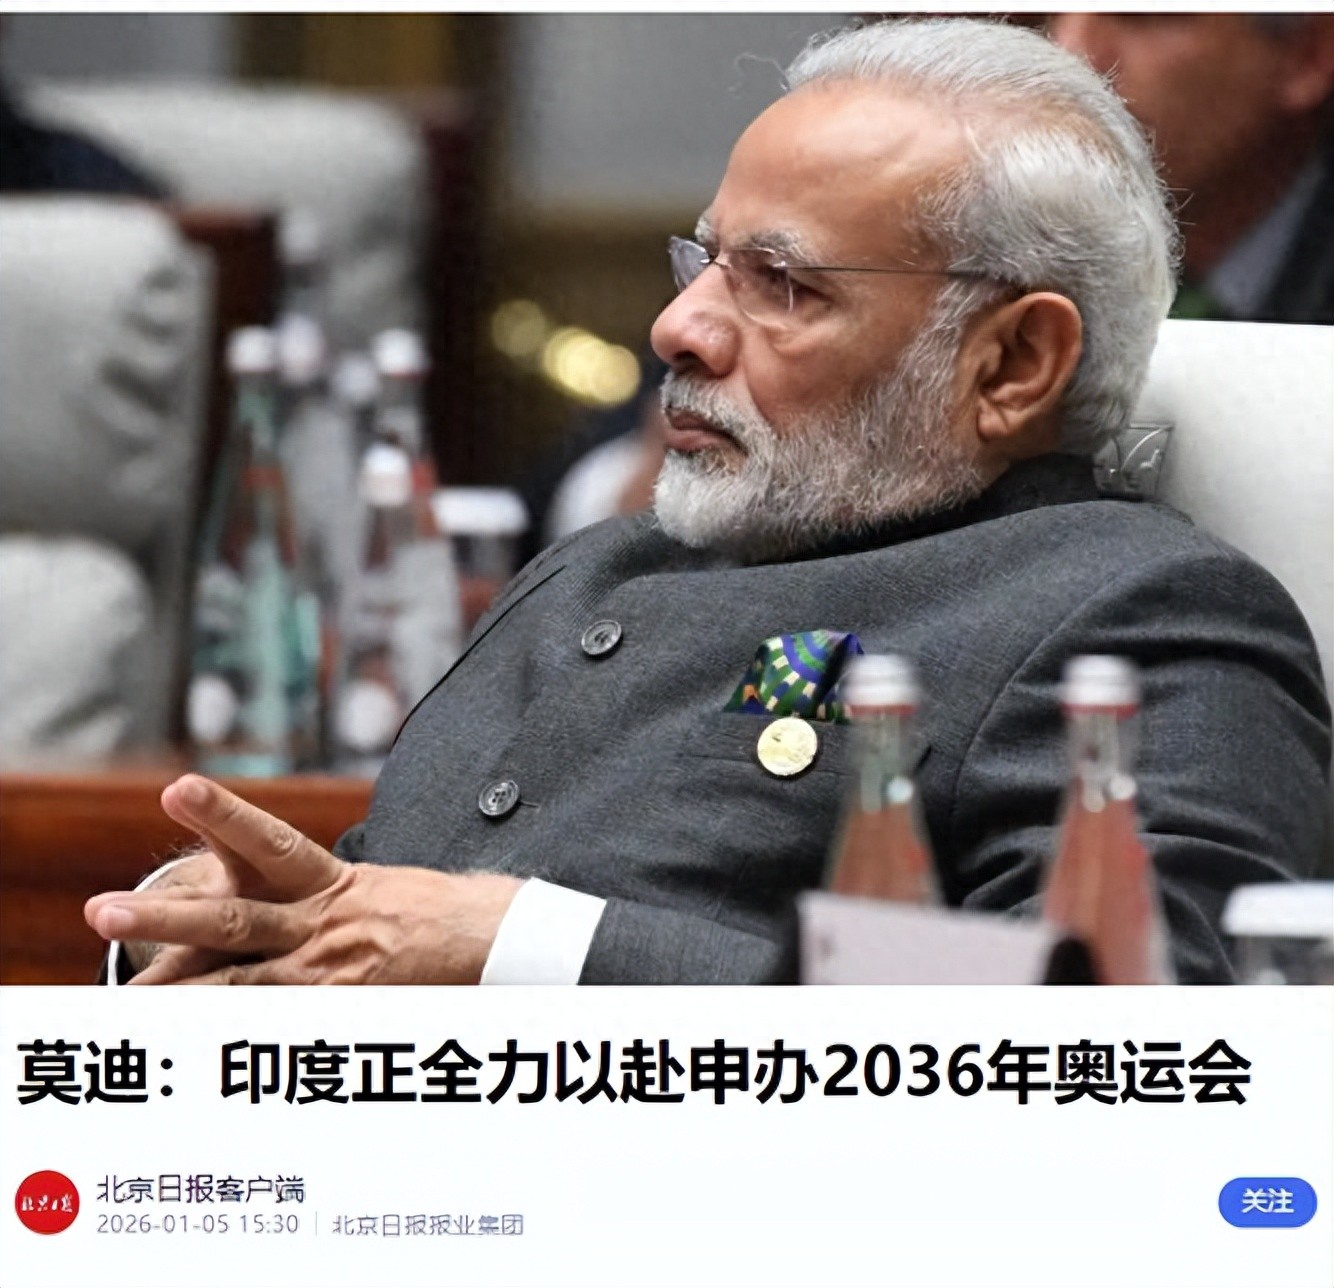Click the lower dark jacket button
The width and height of the screenshot is (1334, 1288).
pyautogui.click(x=498, y=797)
